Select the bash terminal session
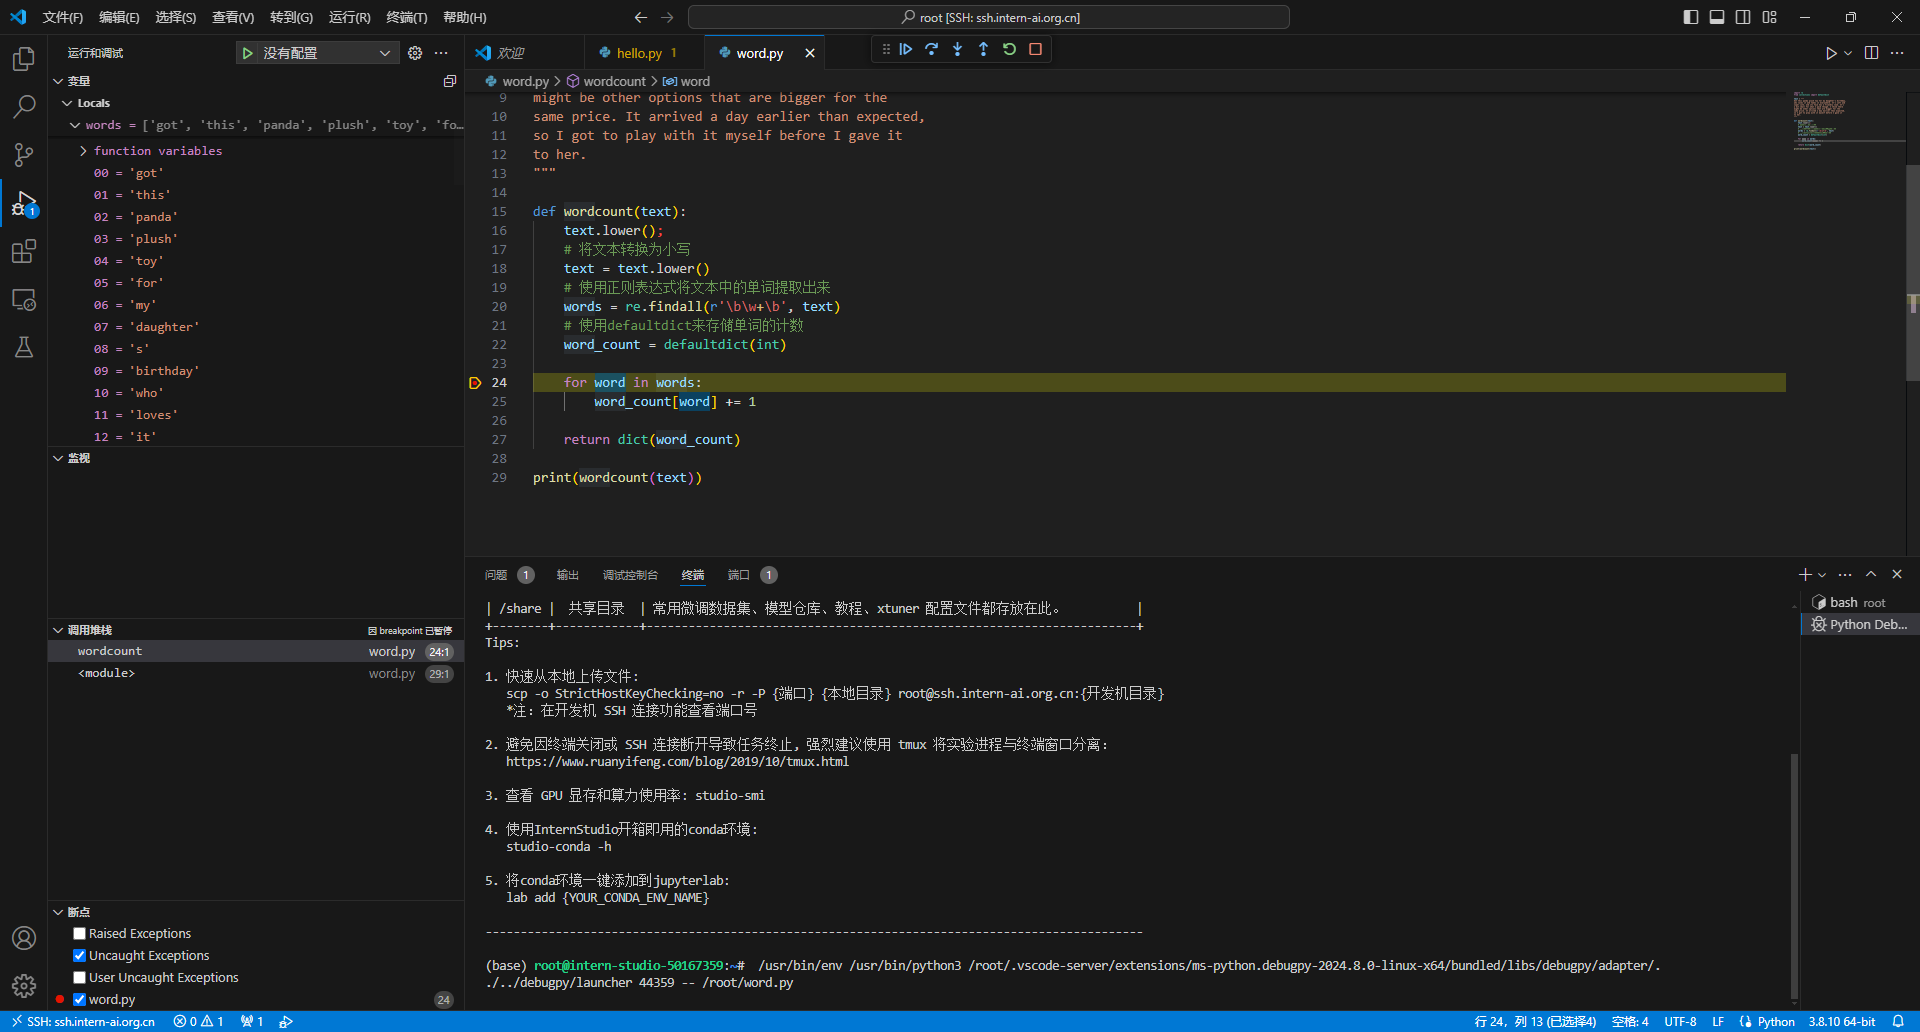 tap(1858, 602)
